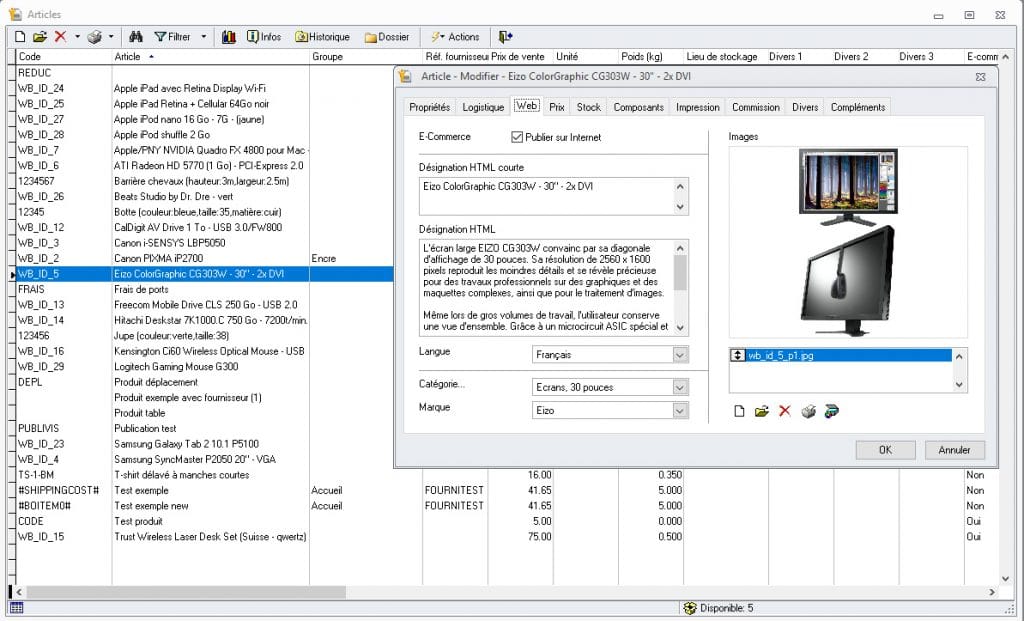
Task: Switch to the Divers tab
Action: tap(805, 107)
